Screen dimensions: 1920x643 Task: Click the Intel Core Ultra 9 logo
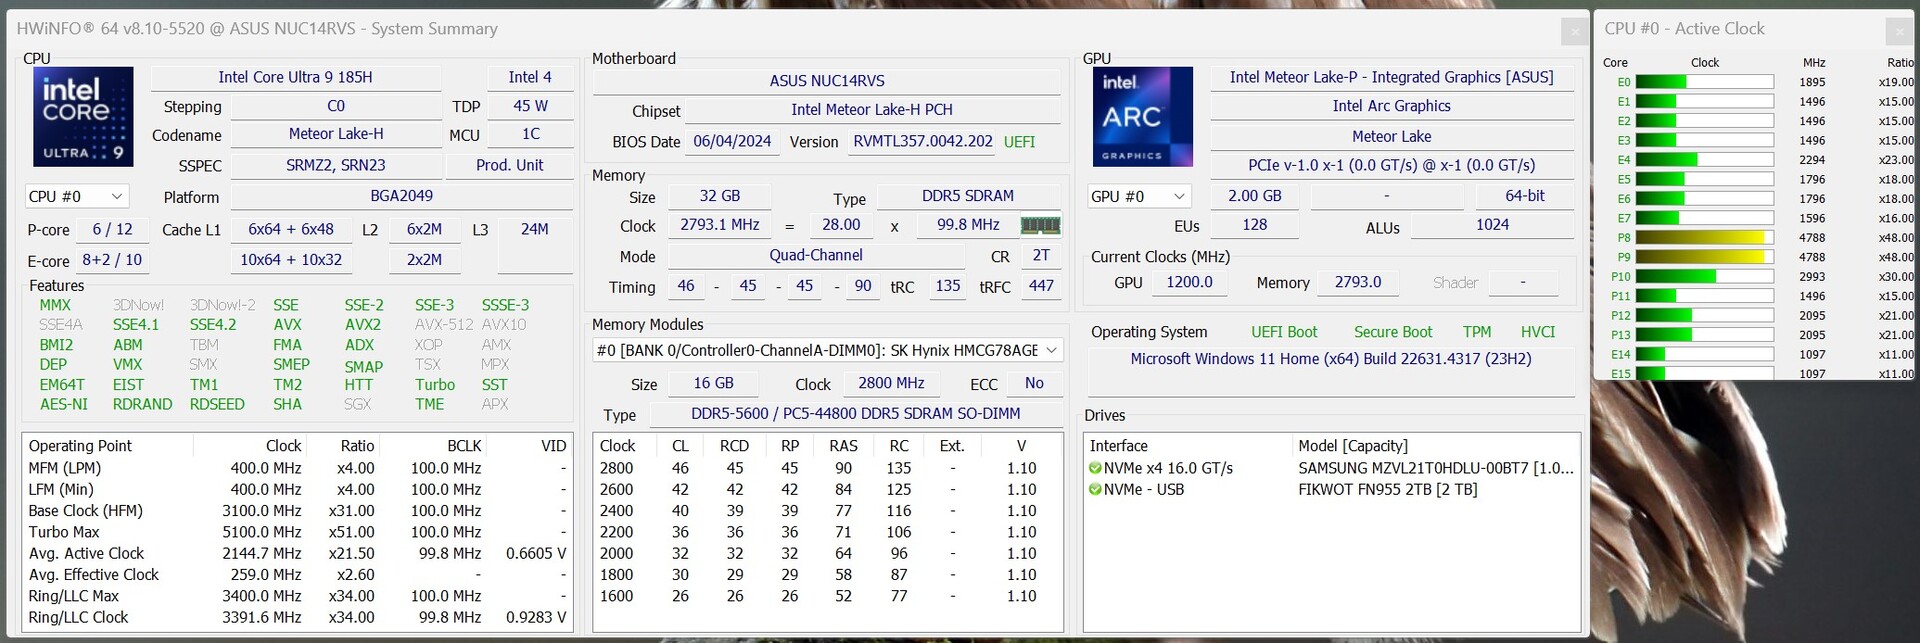click(x=83, y=116)
